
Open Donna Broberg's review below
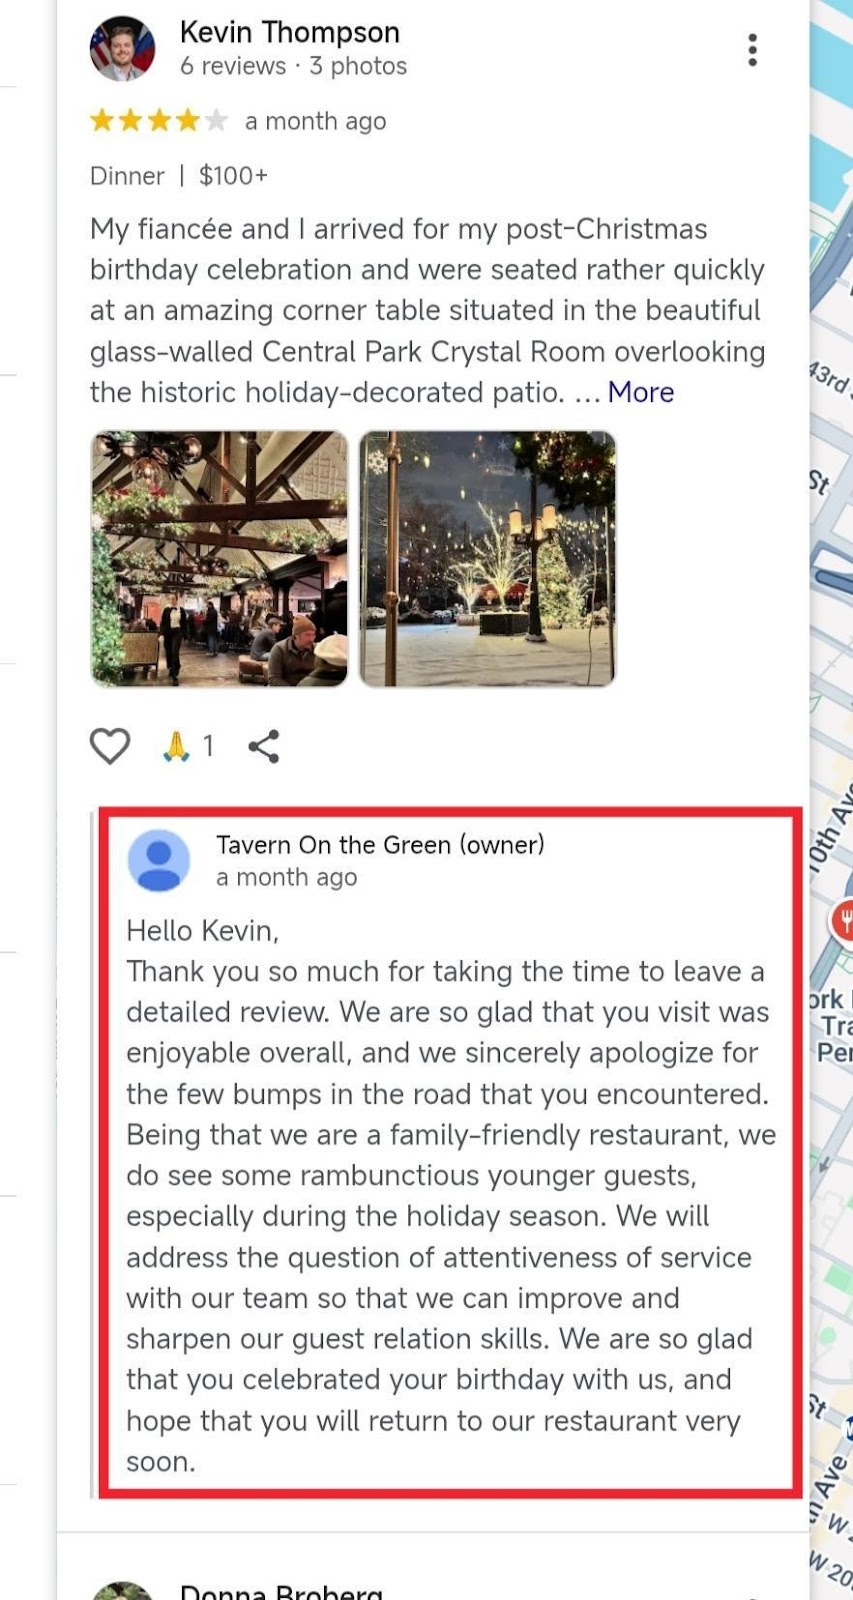pyautogui.click(x=281, y=1590)
